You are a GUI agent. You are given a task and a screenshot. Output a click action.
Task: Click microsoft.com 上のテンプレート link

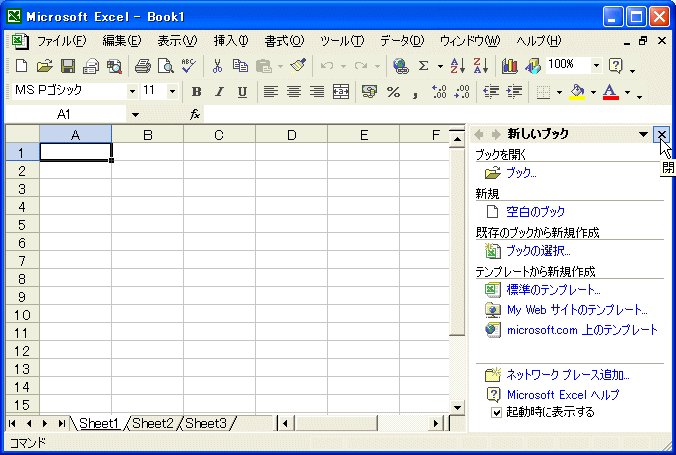pos(582,330)
